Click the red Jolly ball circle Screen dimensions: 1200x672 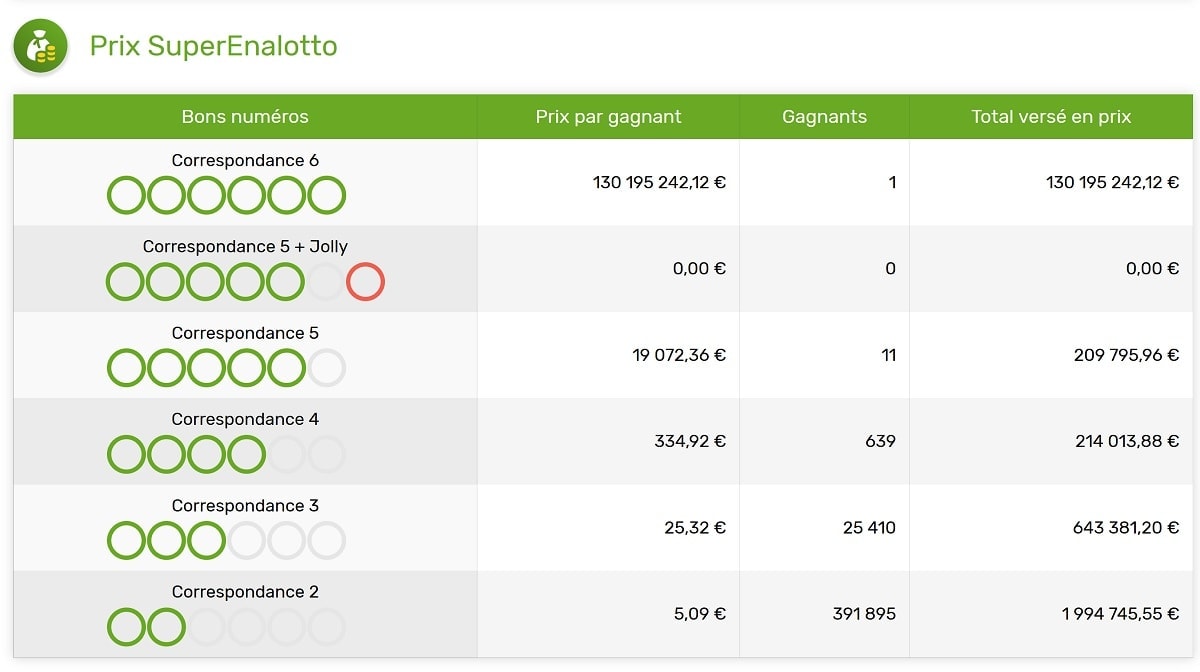[x=365, y=282]
